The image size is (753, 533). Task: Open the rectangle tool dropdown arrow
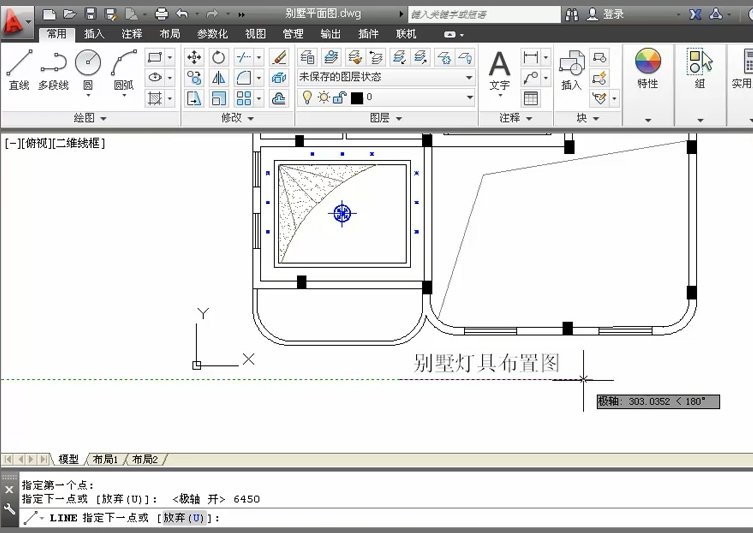pyautogui.click(x=170, y=57)
